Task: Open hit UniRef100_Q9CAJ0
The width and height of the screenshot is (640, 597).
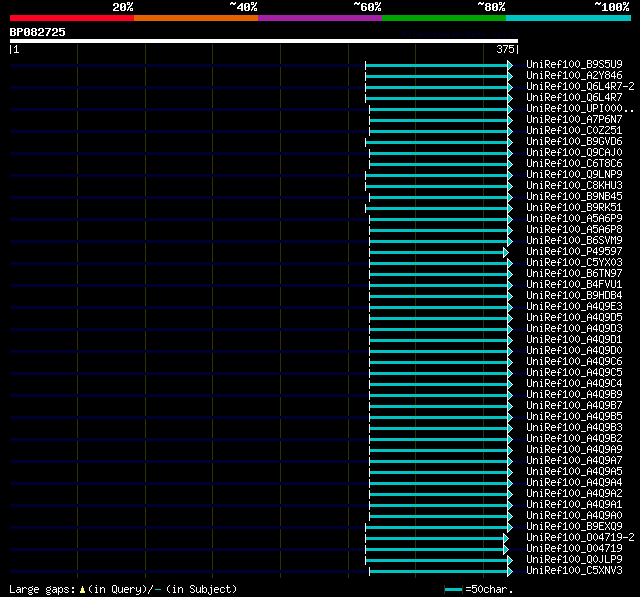Action: coord(574,153)
